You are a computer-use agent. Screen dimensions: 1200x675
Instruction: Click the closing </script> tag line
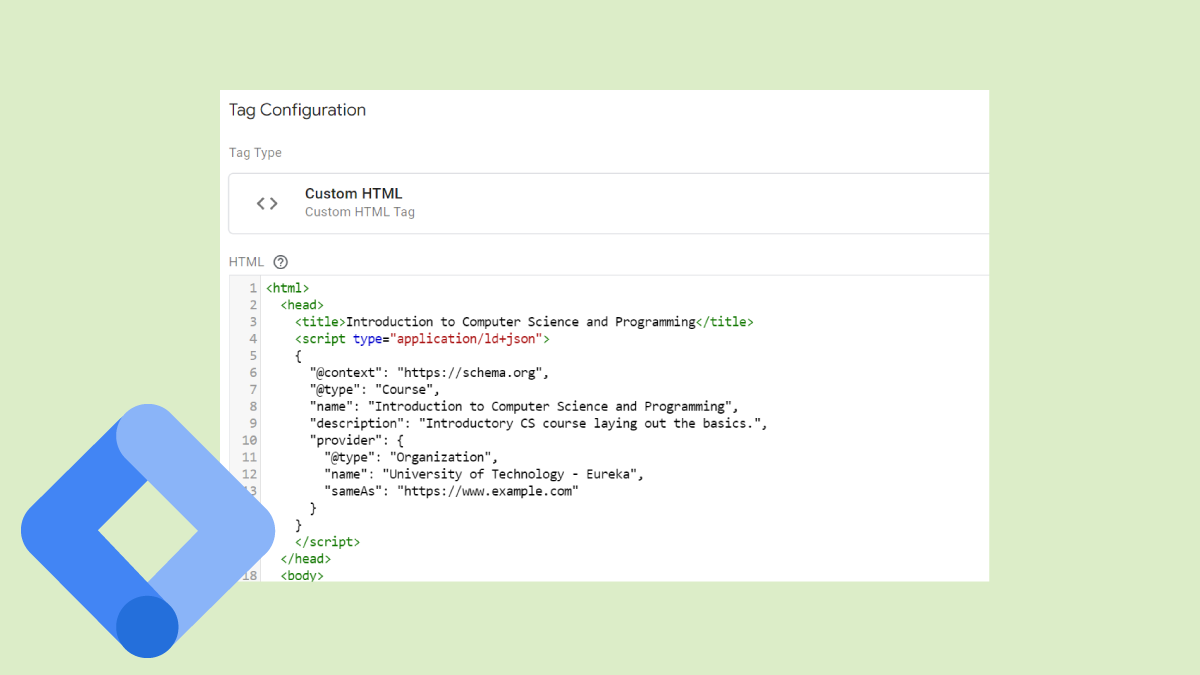click(327, 542)
